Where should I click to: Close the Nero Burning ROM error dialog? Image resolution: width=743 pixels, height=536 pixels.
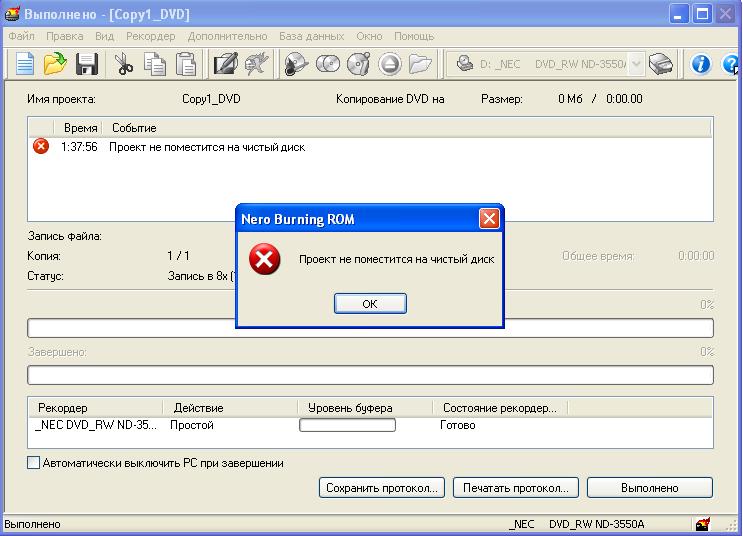pos(488,218)
